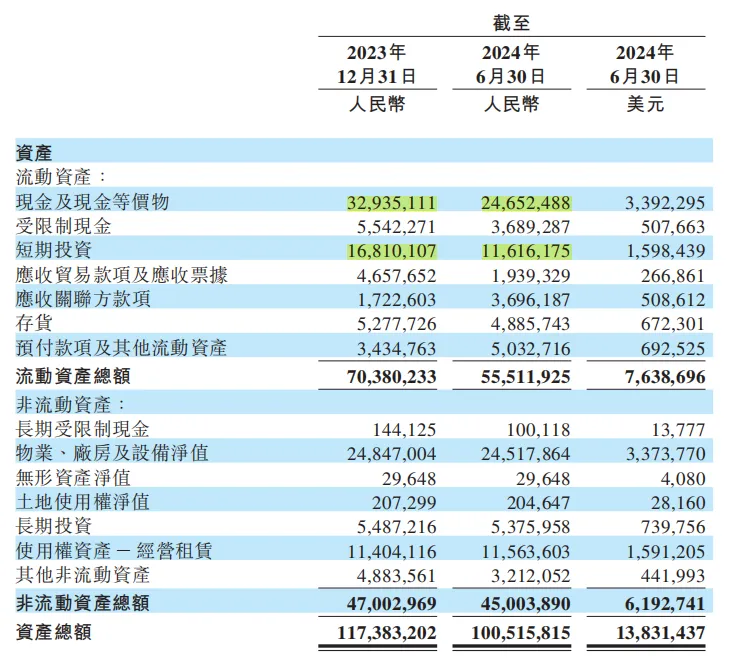Click the total assets value 117,383,202
This screenshot has height=664, width=730.
387,633
